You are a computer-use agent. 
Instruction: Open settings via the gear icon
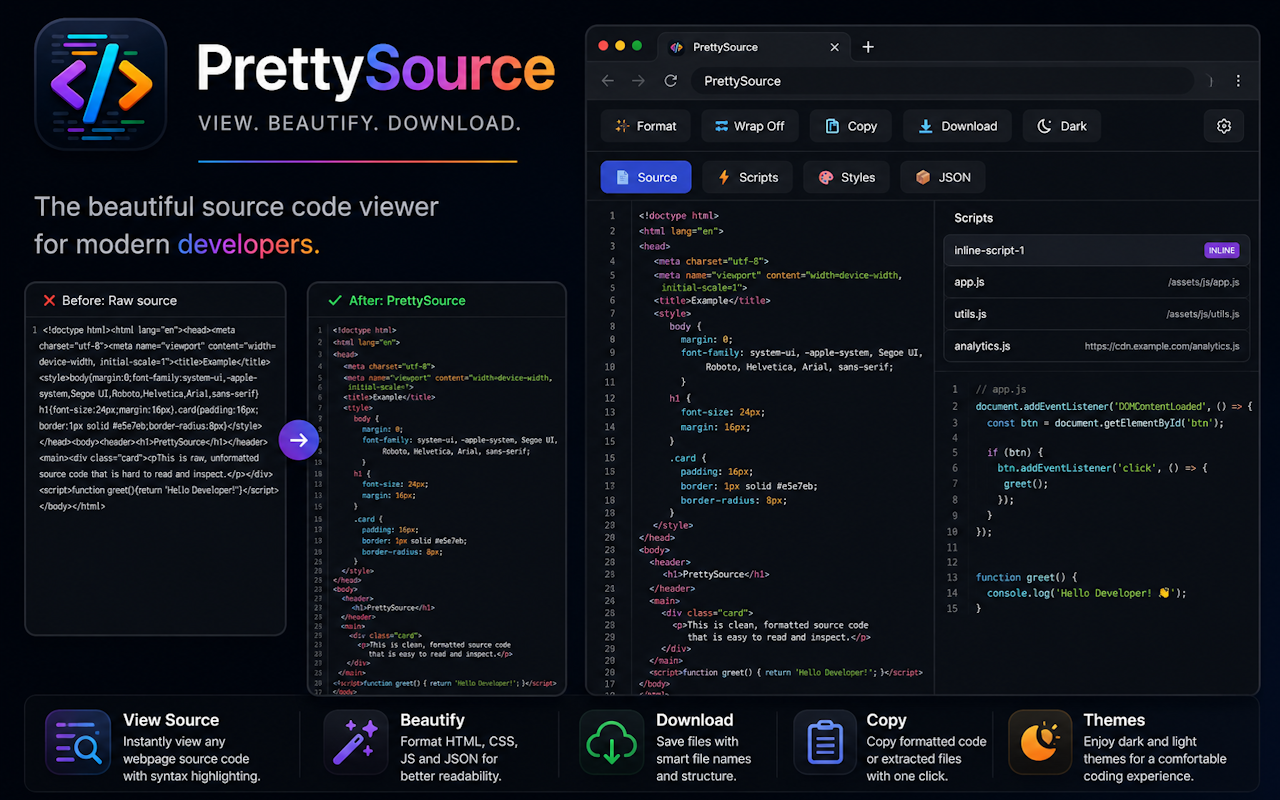tap(1224, 126)
